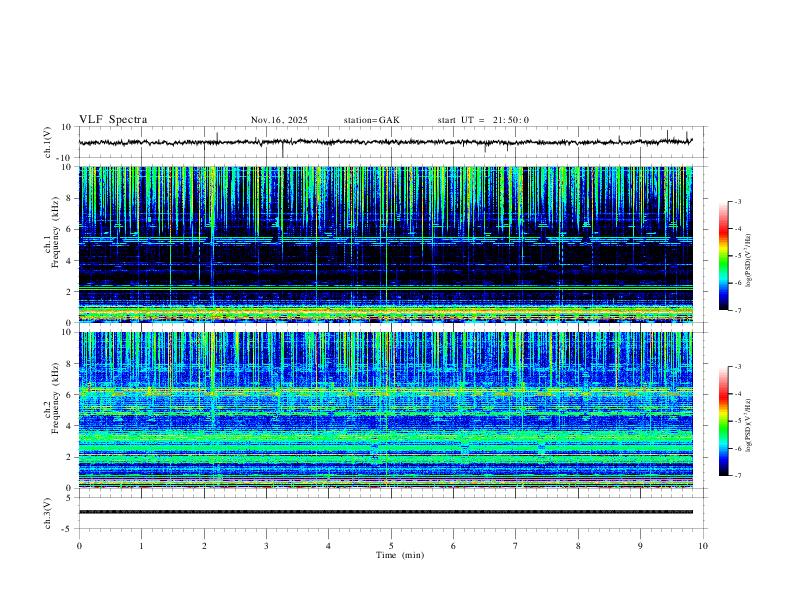This screenshot has height=612, width=792.
Task: Click the "8" kHz tick on the ch.1 frequency axis
Action: [69, 198]
